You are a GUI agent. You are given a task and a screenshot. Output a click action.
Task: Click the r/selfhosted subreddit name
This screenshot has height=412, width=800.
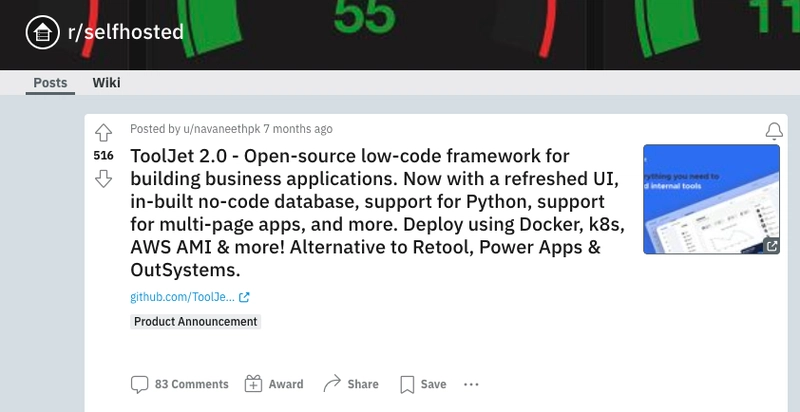tap(126, 32)
